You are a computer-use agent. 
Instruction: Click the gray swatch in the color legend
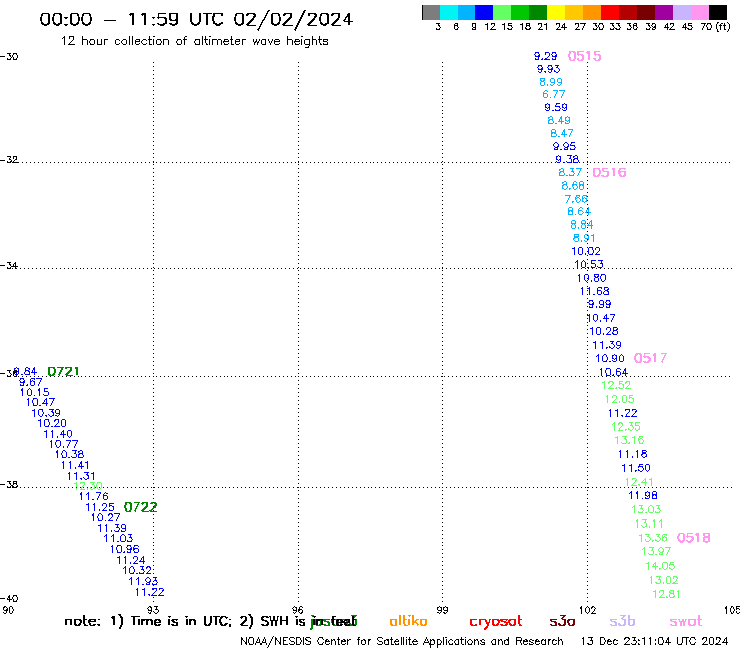(431, 12)
